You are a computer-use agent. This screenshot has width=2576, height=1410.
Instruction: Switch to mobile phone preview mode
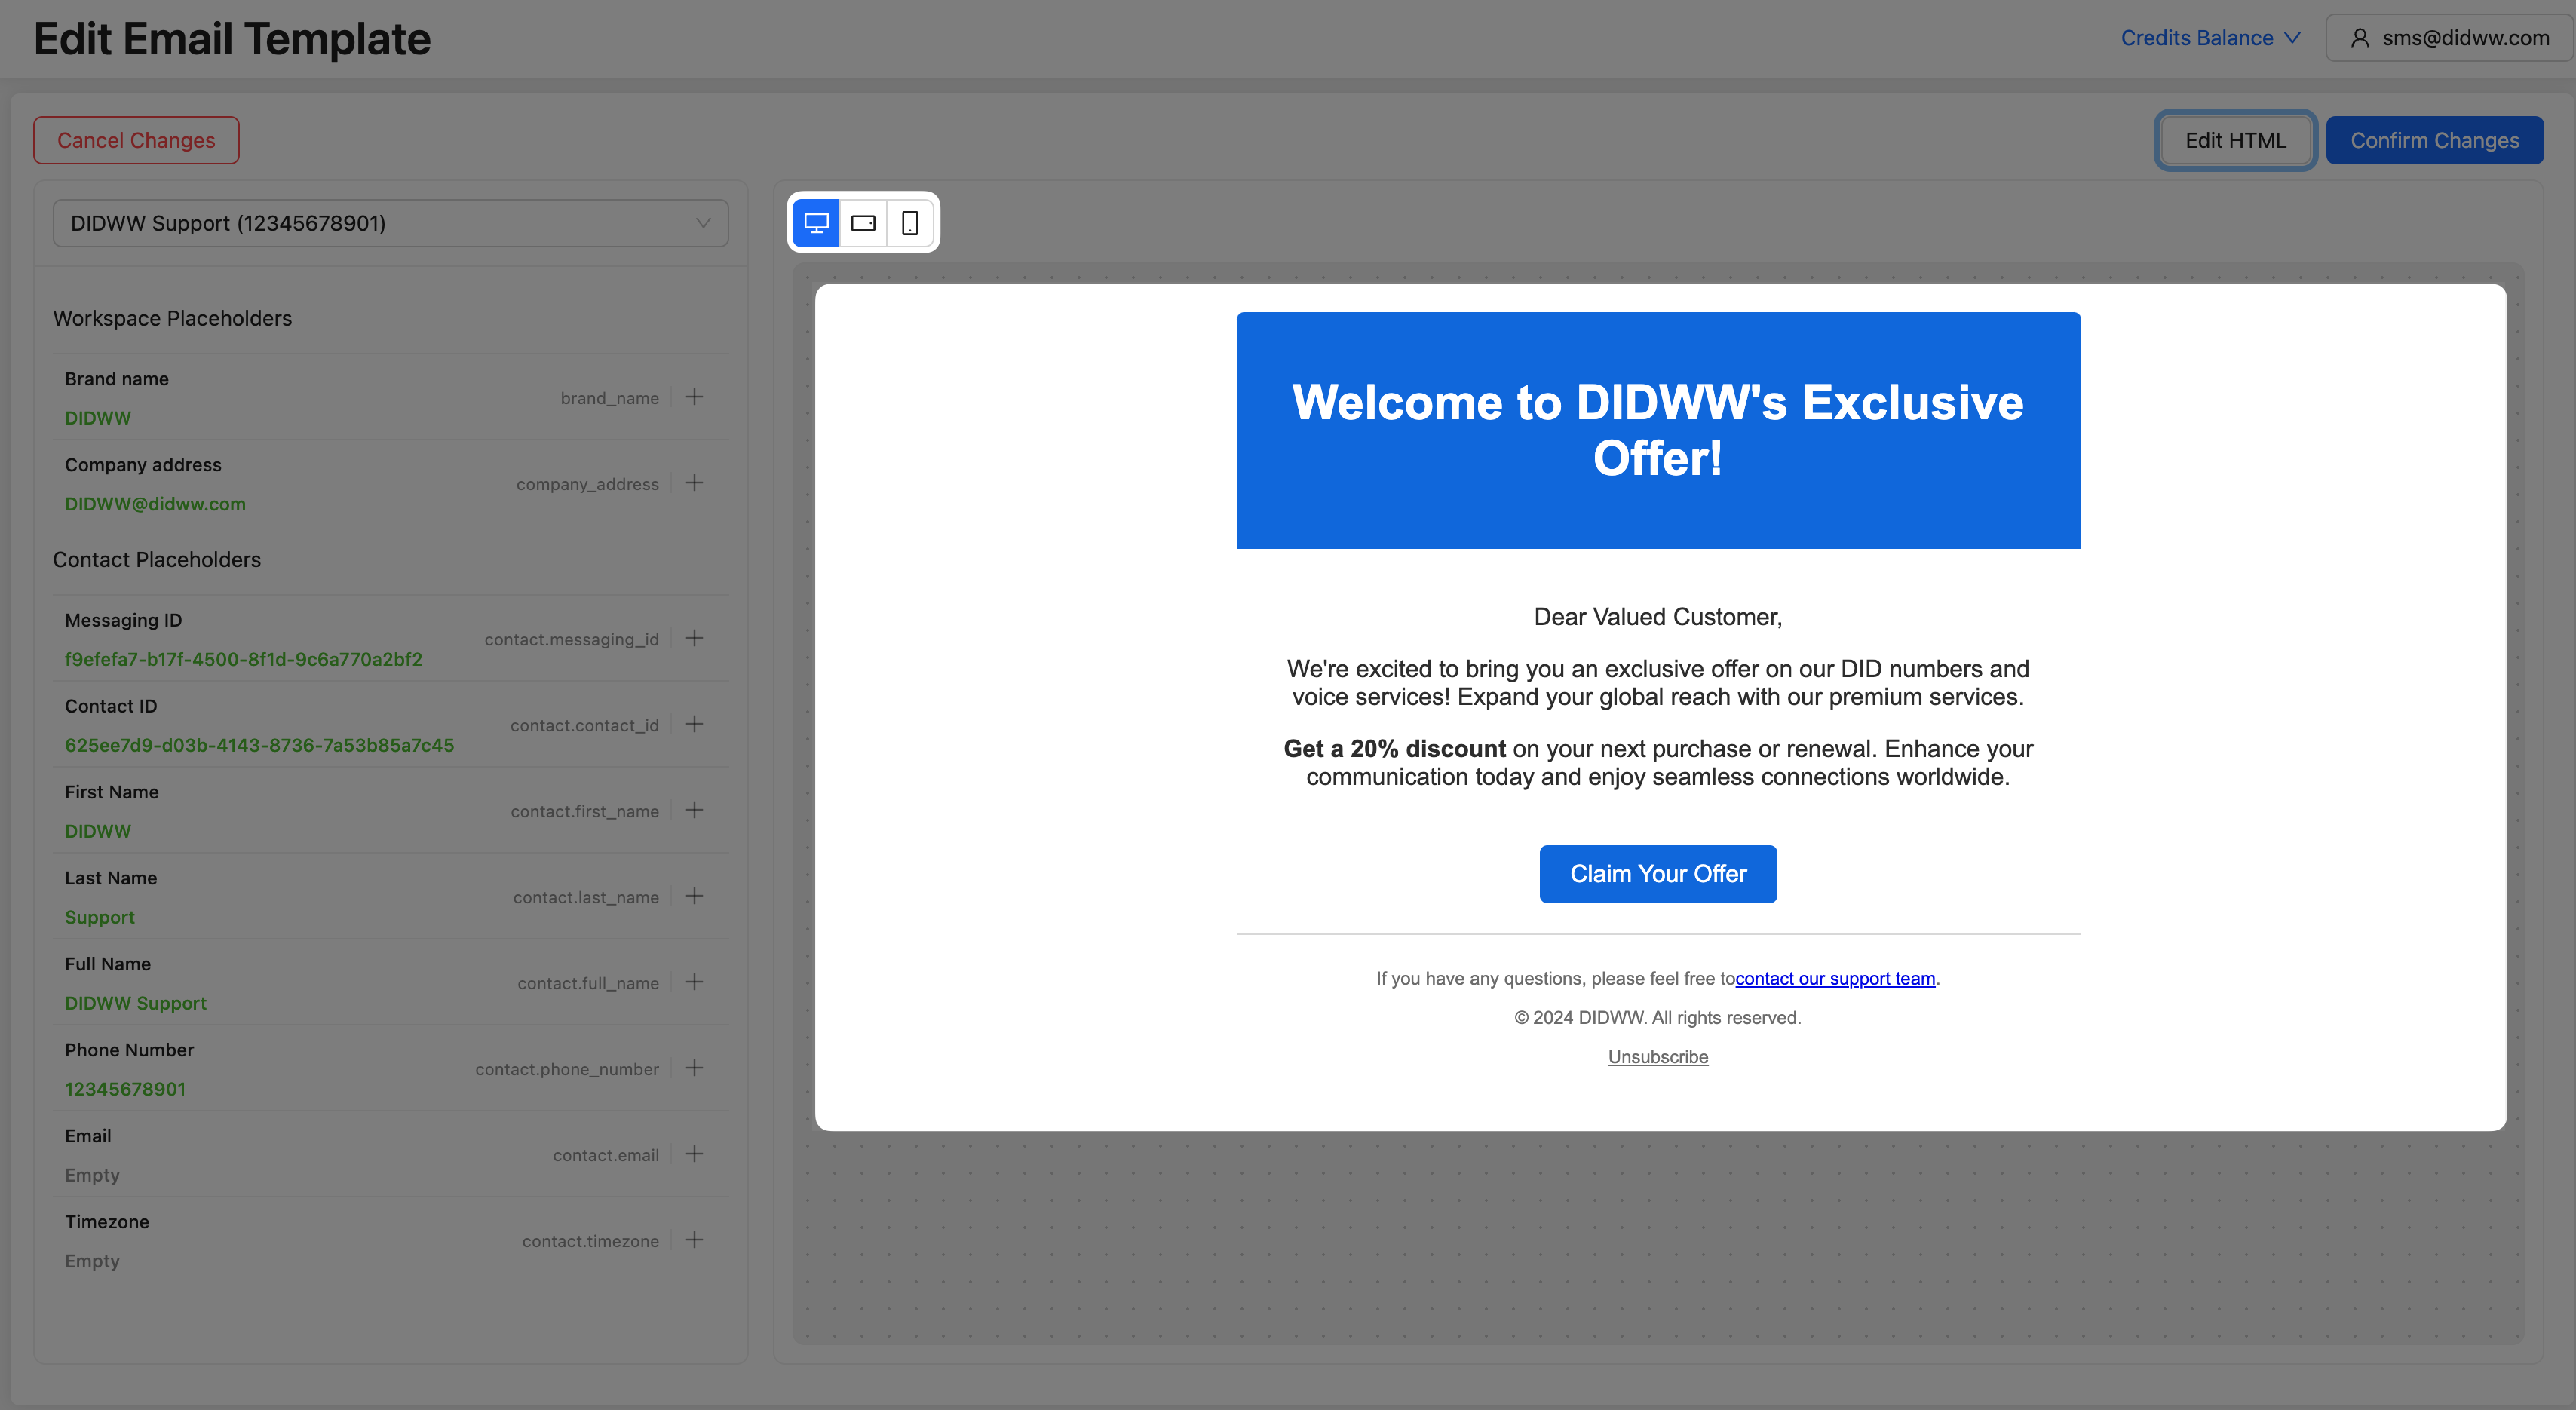[x=910, y=223]
